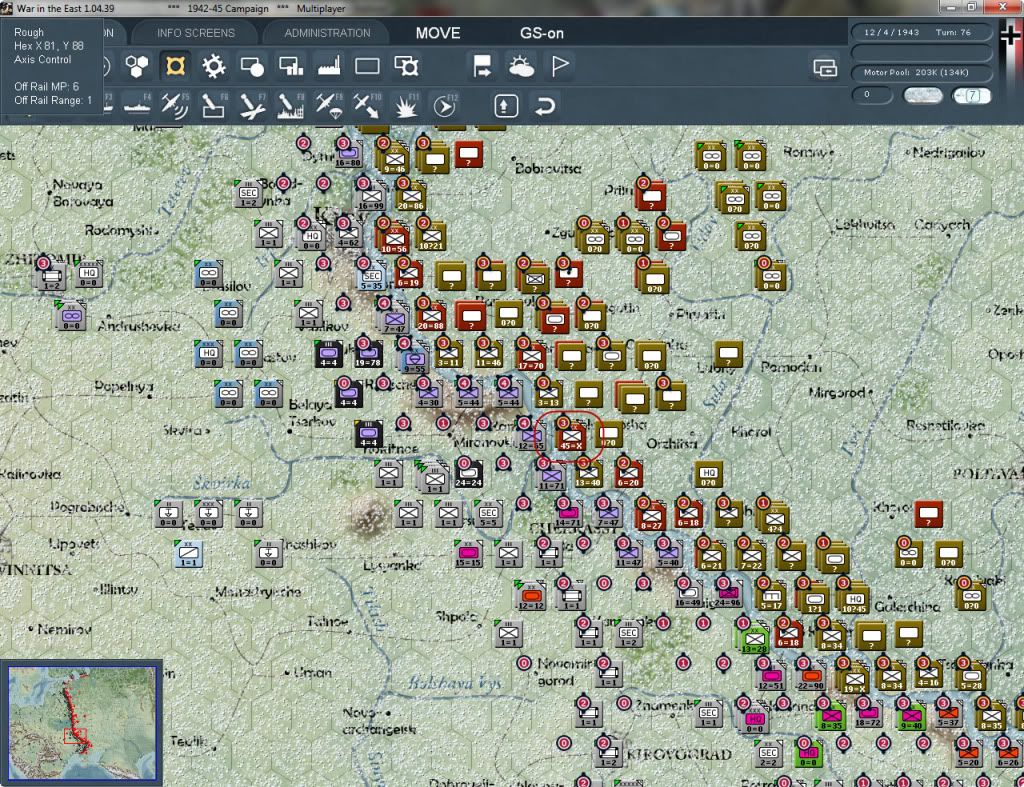Select the F5 air recon mode
The image size is (1024, 787).
(175, 106)
